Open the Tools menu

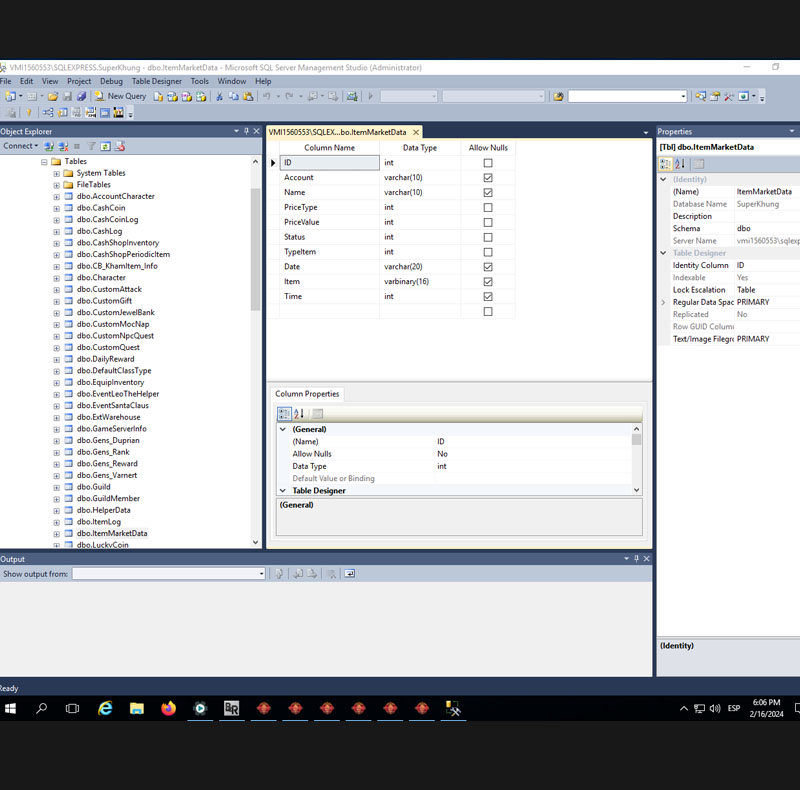coord(200,81)
